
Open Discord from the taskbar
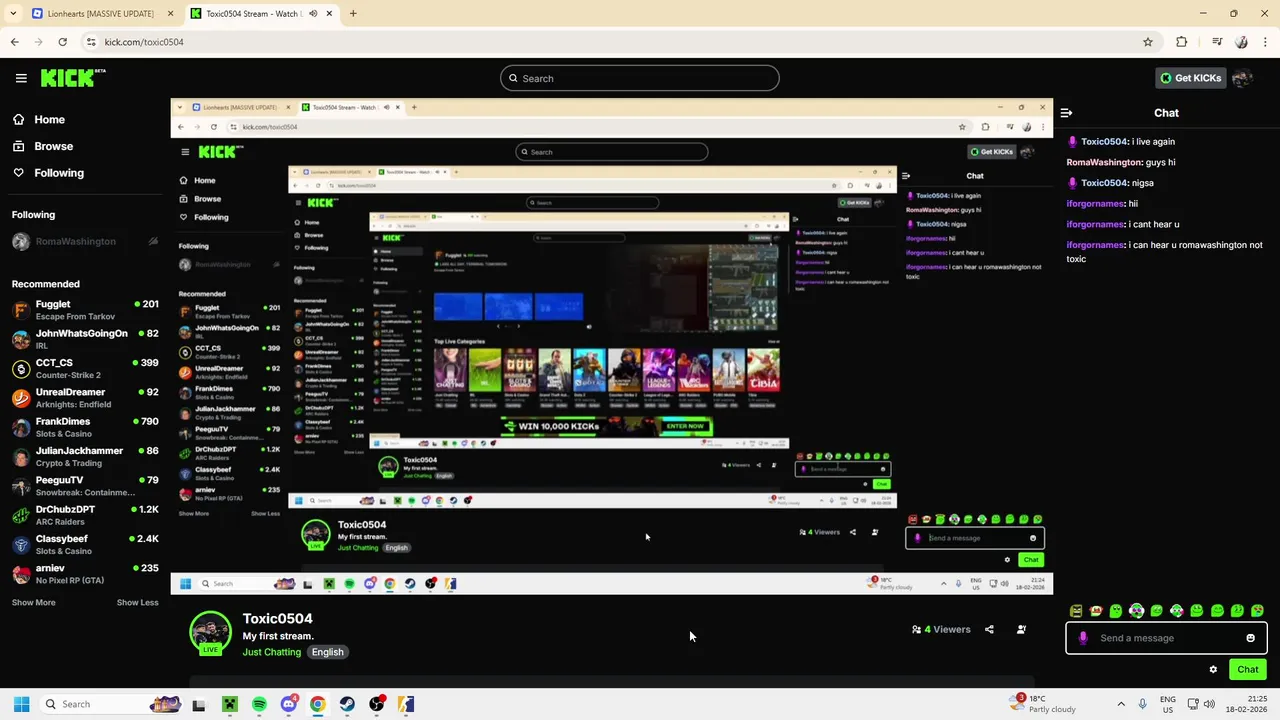tap(289, 704)
